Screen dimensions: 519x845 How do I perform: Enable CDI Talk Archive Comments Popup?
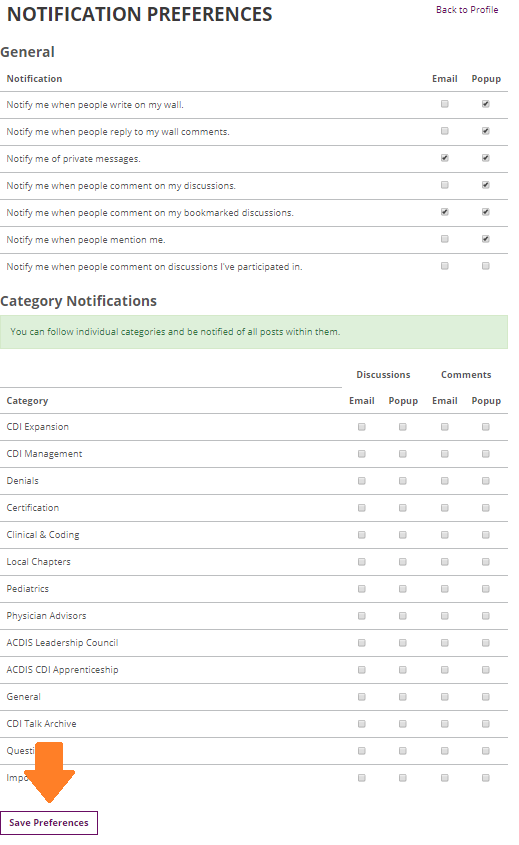click(486, 723)
